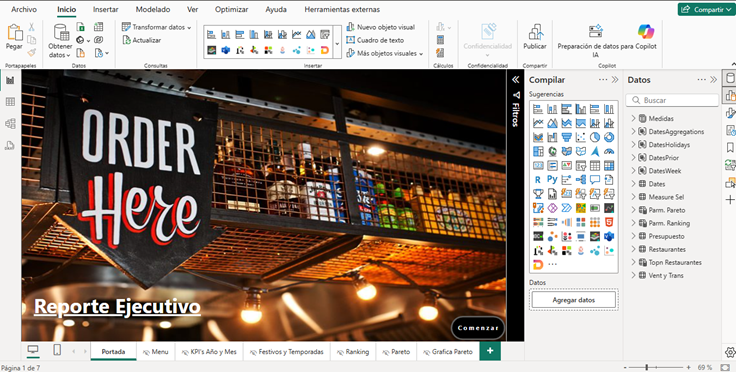Click the Publicar icon in the ribbon
Viewport: 736px width, 372px height.
tap(535, 31)
